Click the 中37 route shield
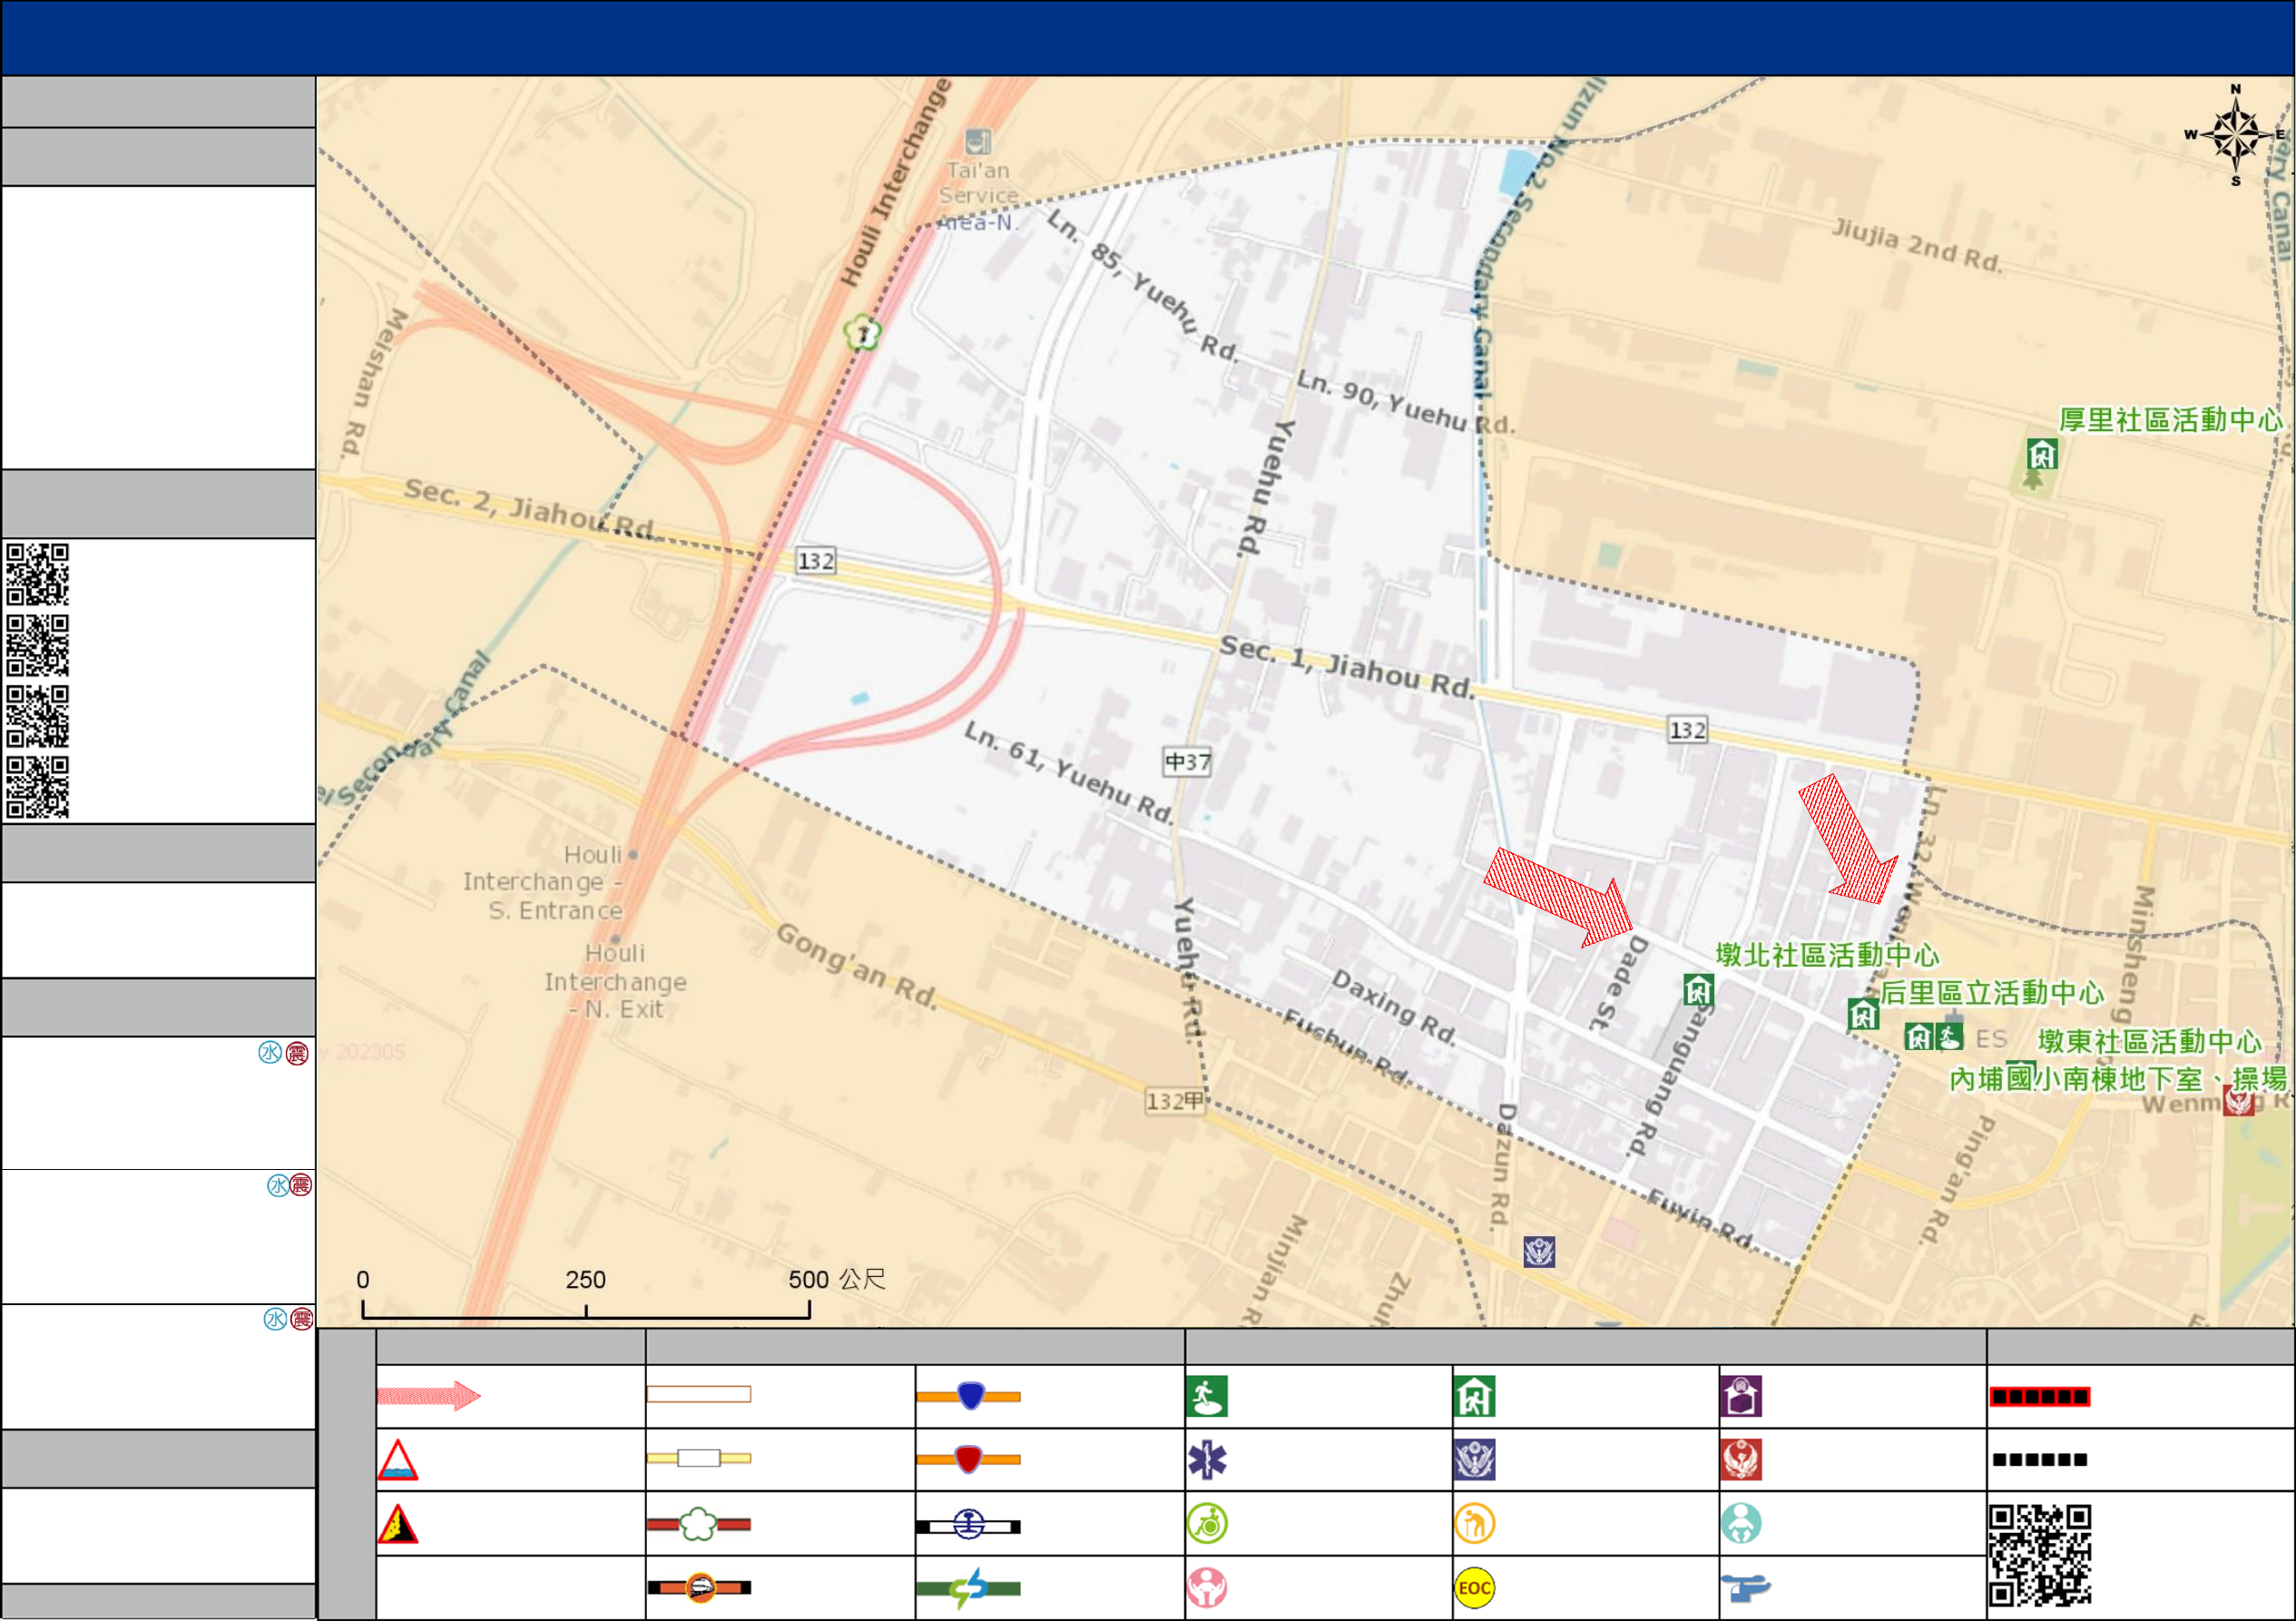The image size is (2296, 1621). [x=1187, y=762]
